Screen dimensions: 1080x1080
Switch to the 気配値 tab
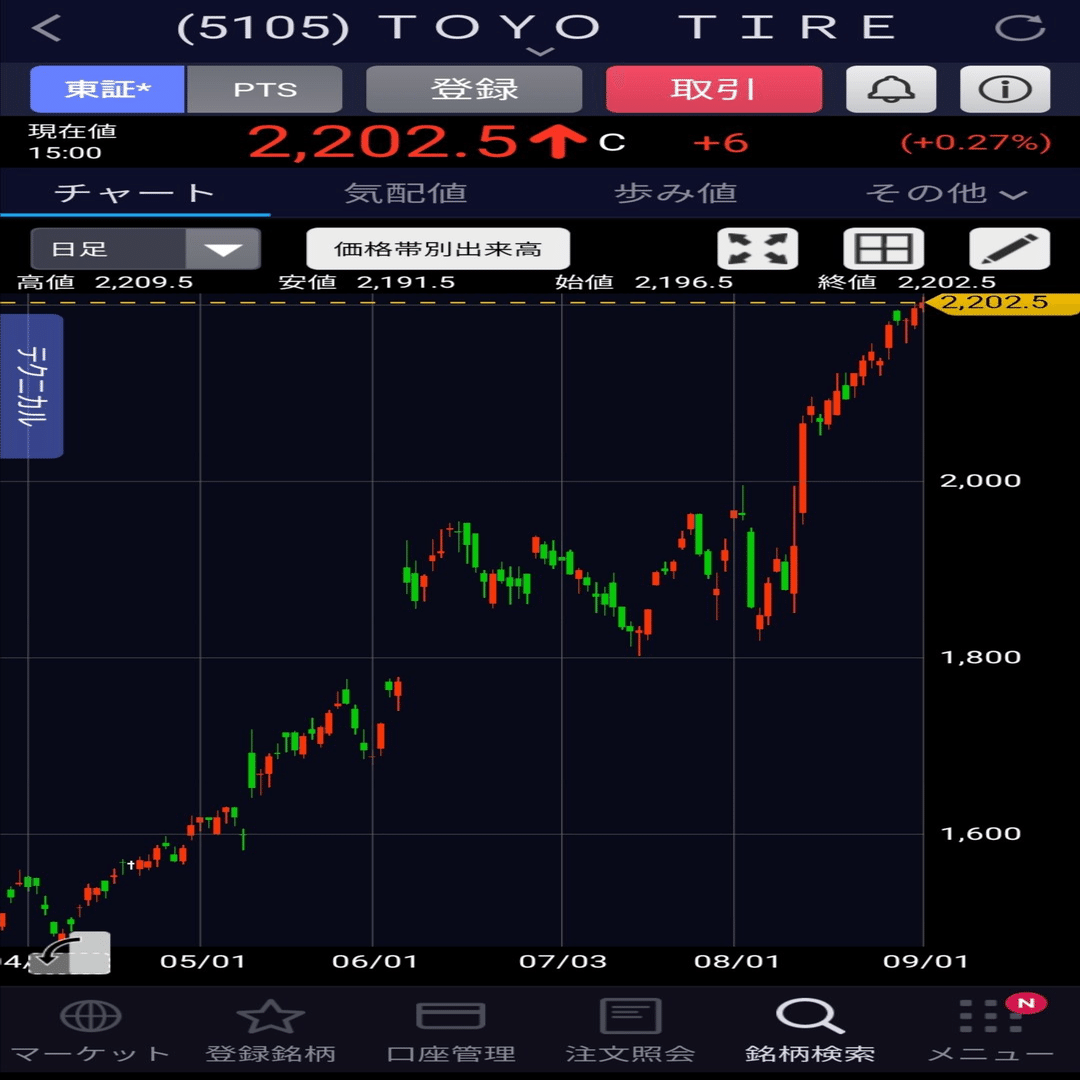point(405,193)
